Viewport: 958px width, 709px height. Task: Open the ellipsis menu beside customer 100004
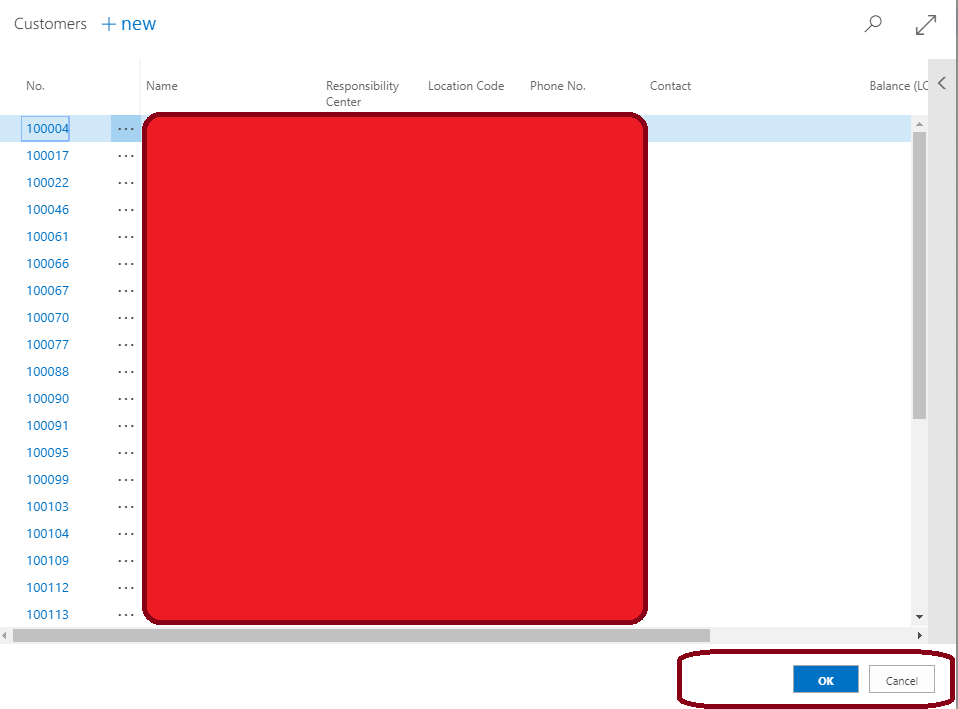click(126, 128)
